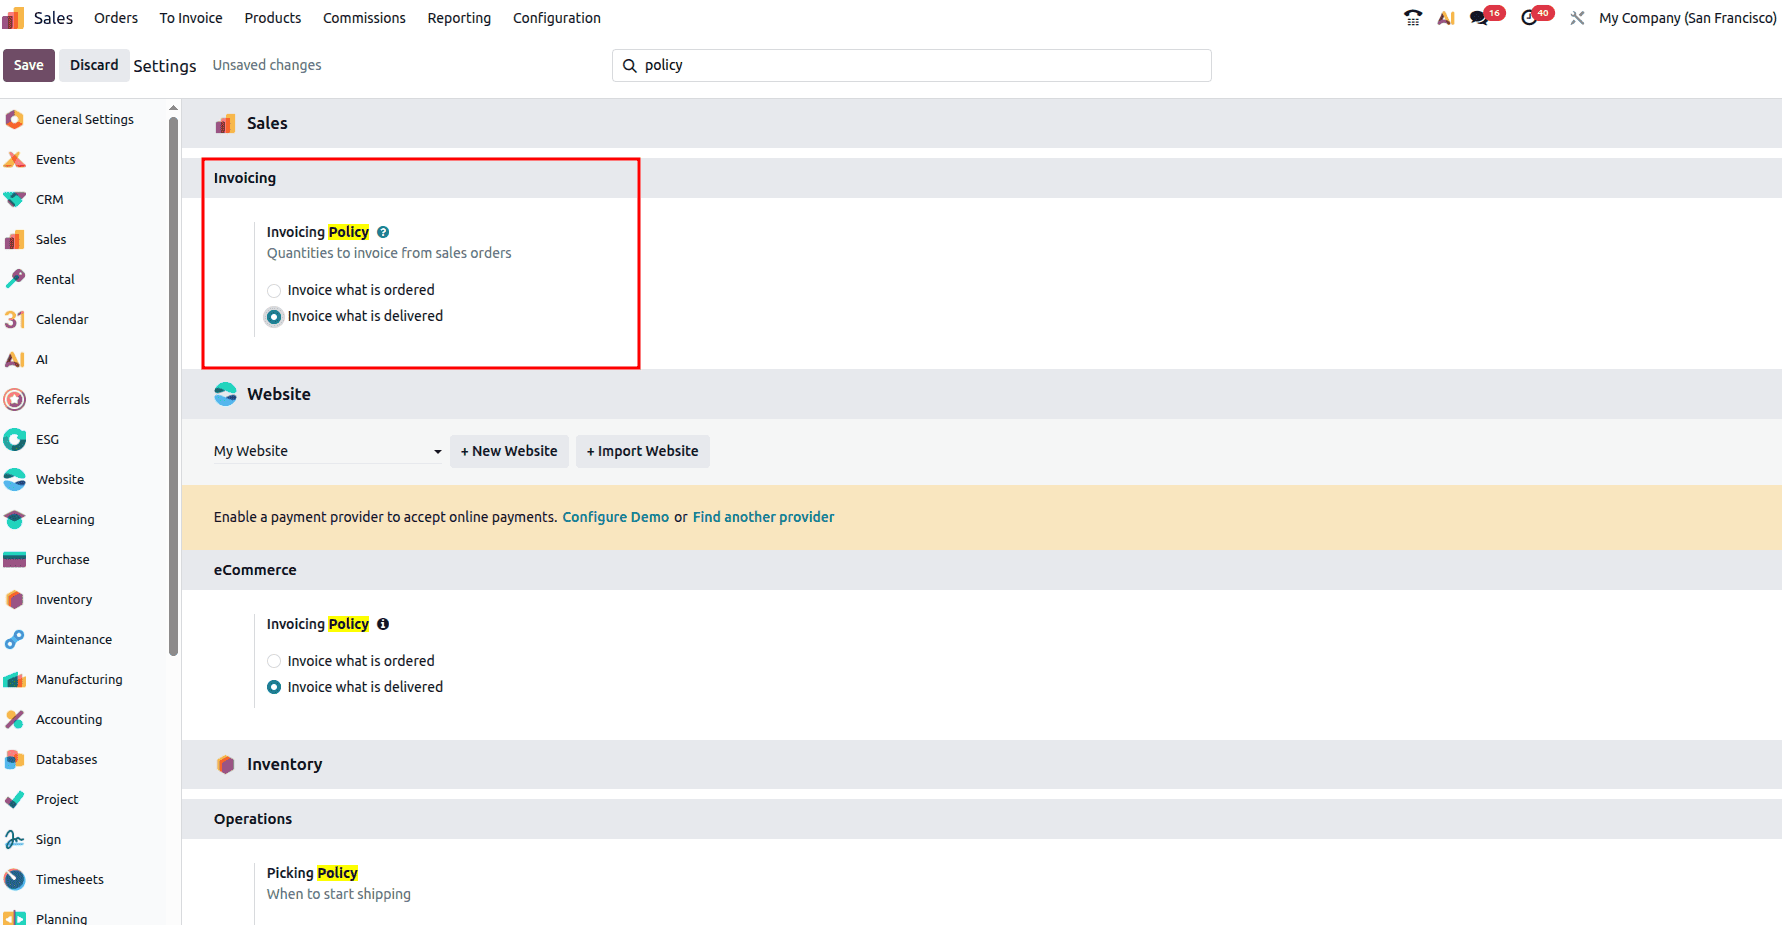This screenshot has width=1782, height=925.
Task: Expand the Invoicing Policy help tooltip
Action: 383,231
